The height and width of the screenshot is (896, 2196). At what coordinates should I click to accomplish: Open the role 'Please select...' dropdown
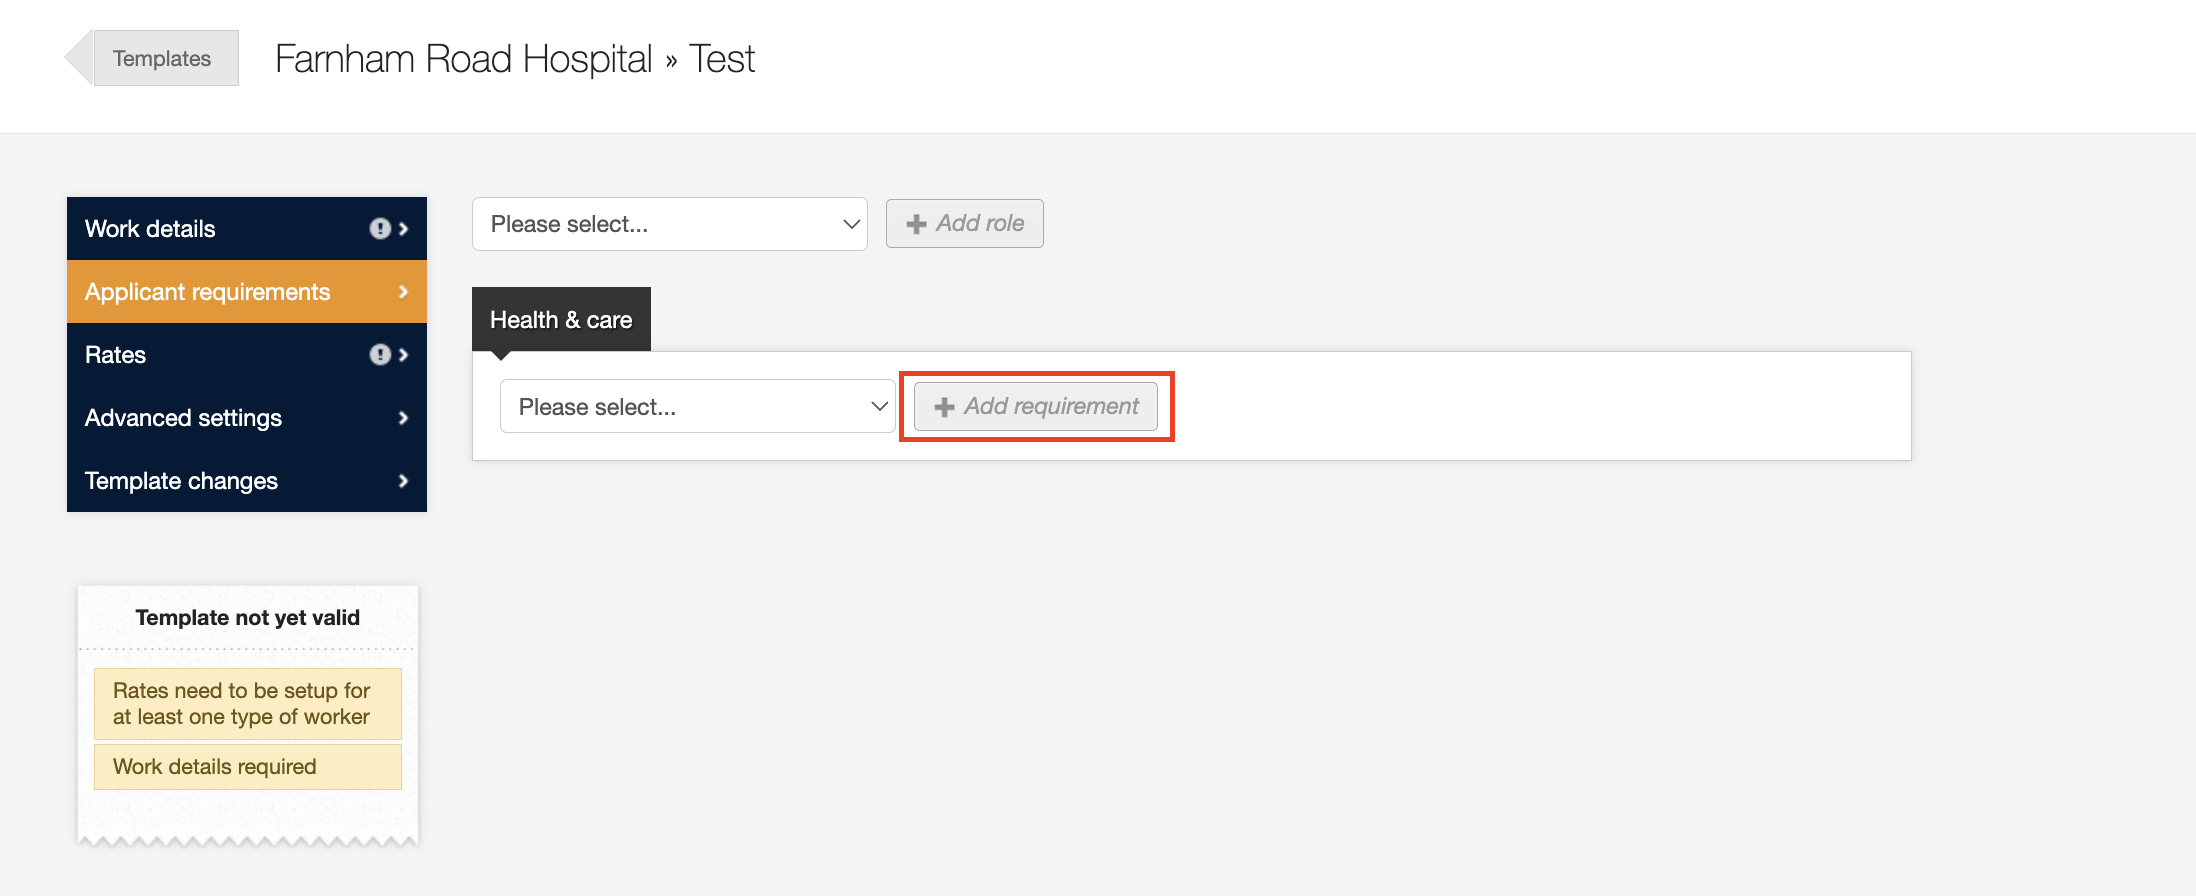(x=669, y=224)
